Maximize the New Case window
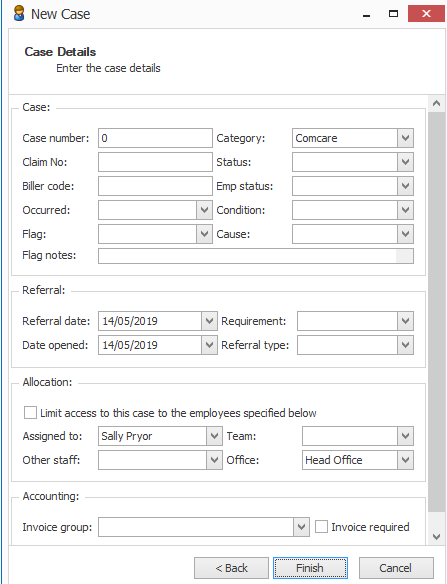Image resolution: width=447 pixels, height=584 pixels. tap(393, 14)
